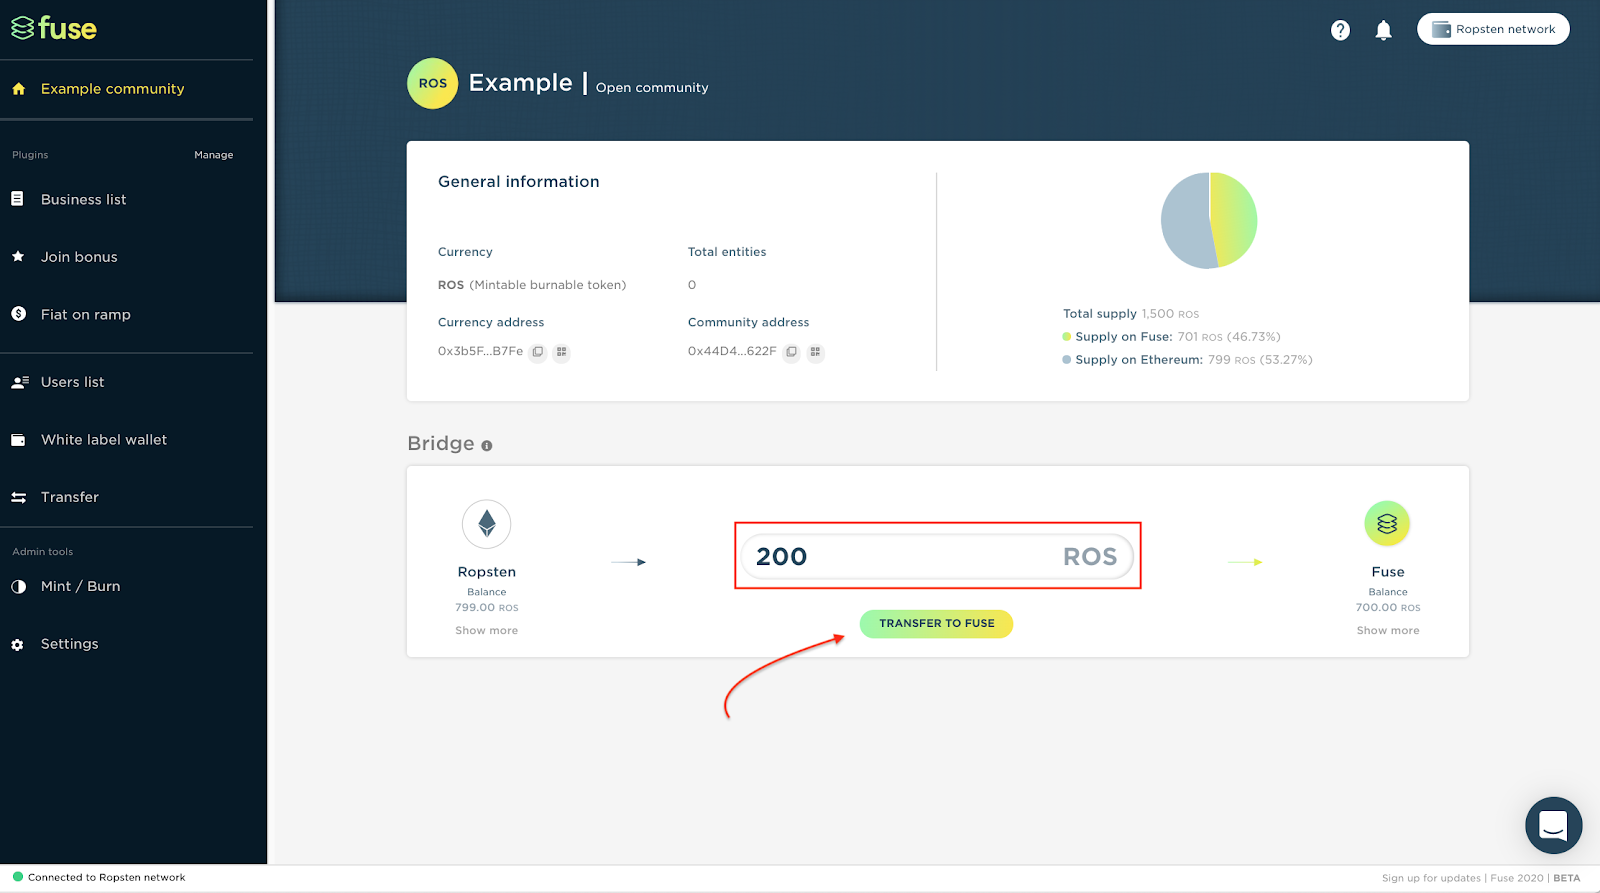This screenshot has height=893, width=1600.
Task: Open the help question mark icon
Action: tap(1340, 30)
